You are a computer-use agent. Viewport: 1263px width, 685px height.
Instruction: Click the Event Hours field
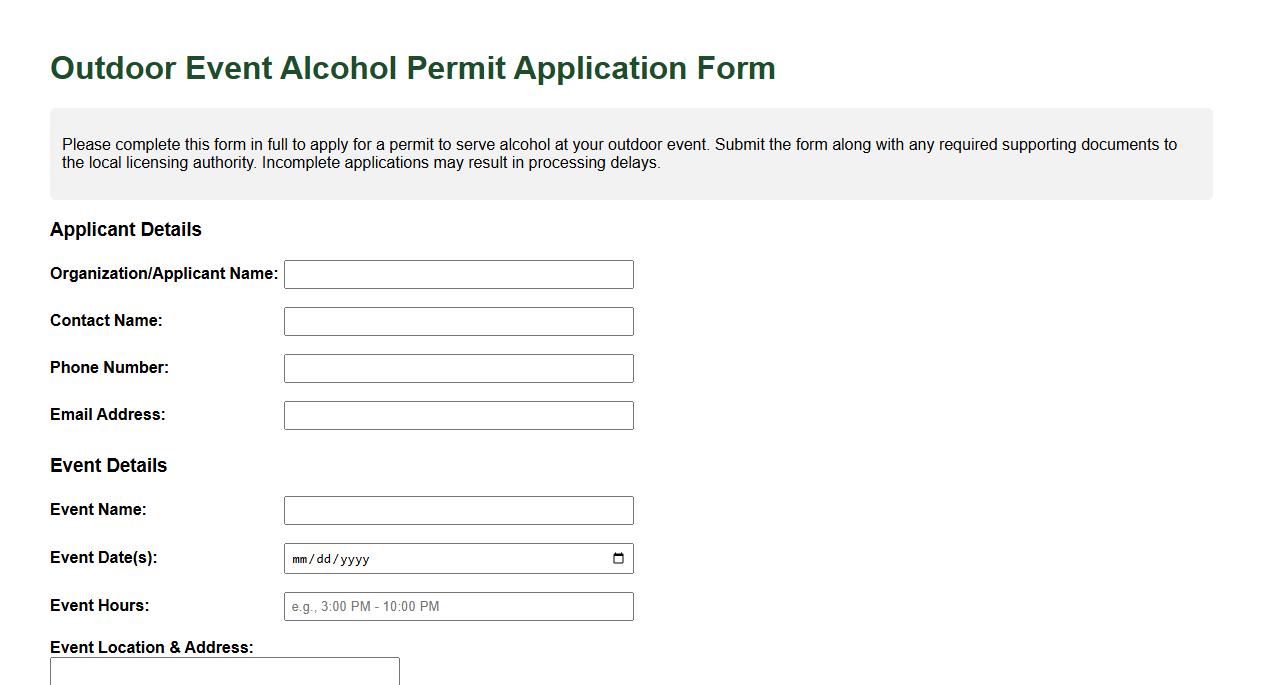(x=458, y=606)
